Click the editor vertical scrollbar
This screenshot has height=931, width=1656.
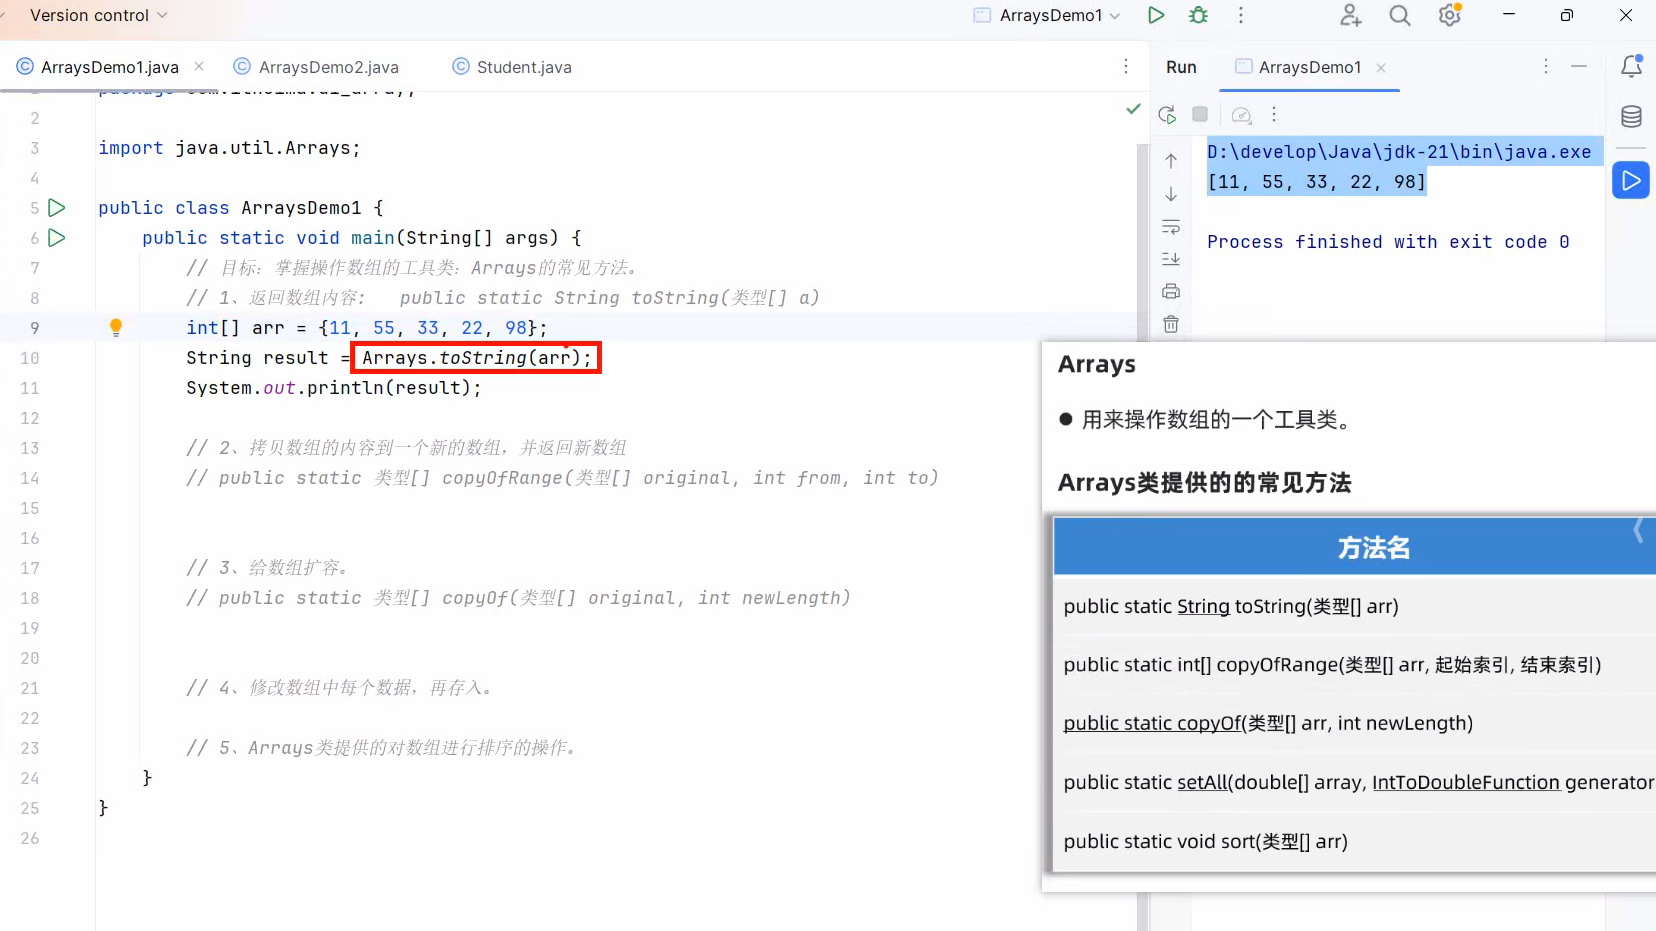click(x=1143, y=535)
